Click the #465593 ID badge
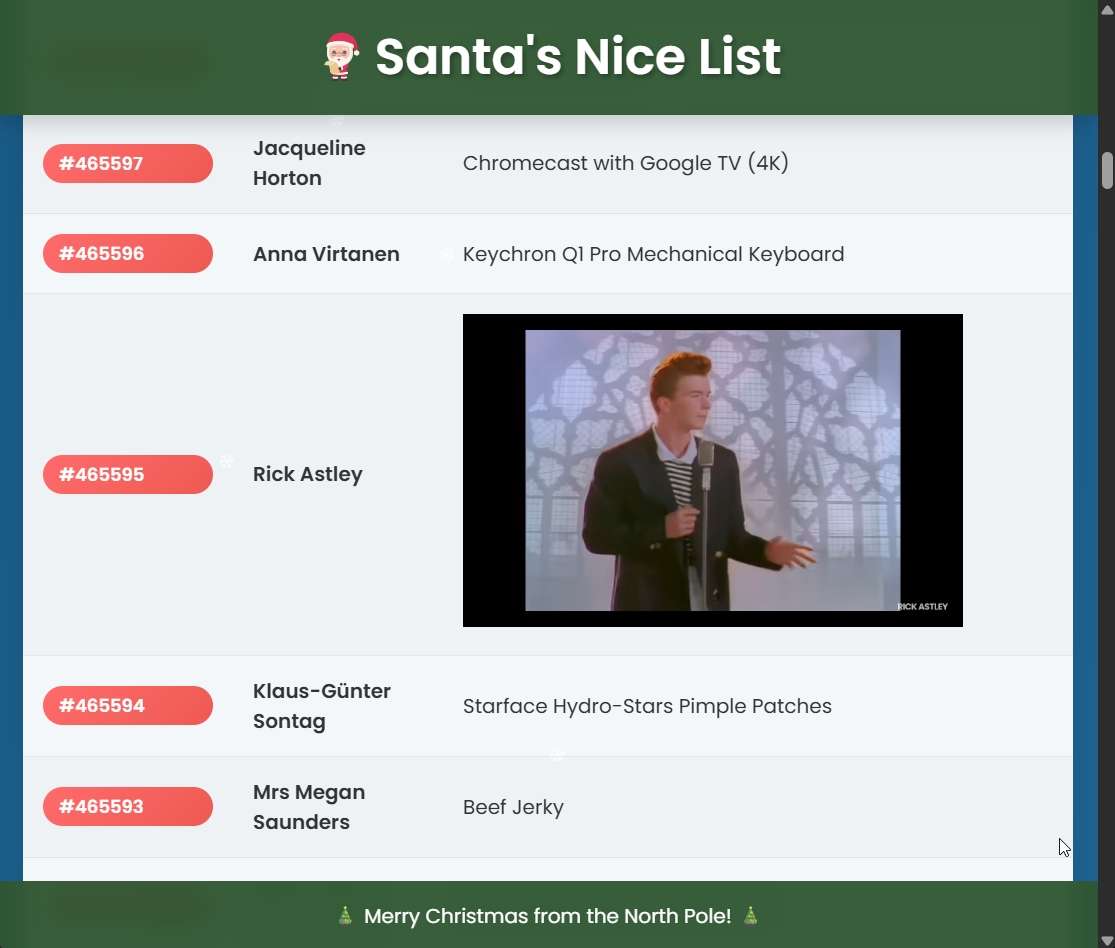The height and width of the screenshot is (948, 1115). (x=128, y=807)
